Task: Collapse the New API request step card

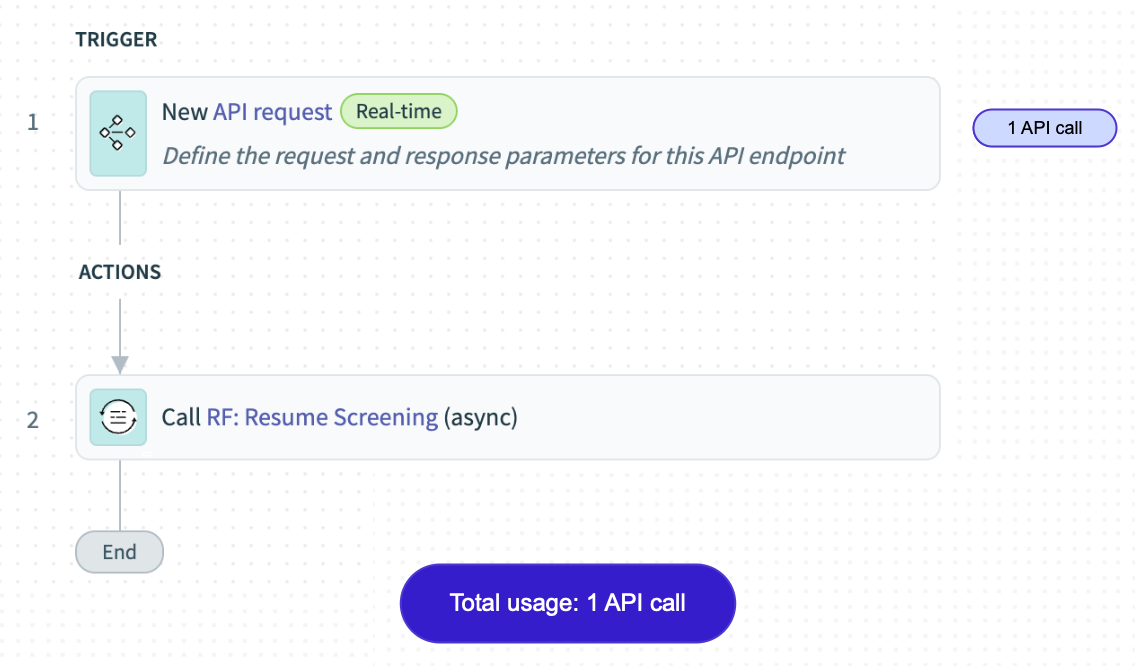Action: [508, 133]
